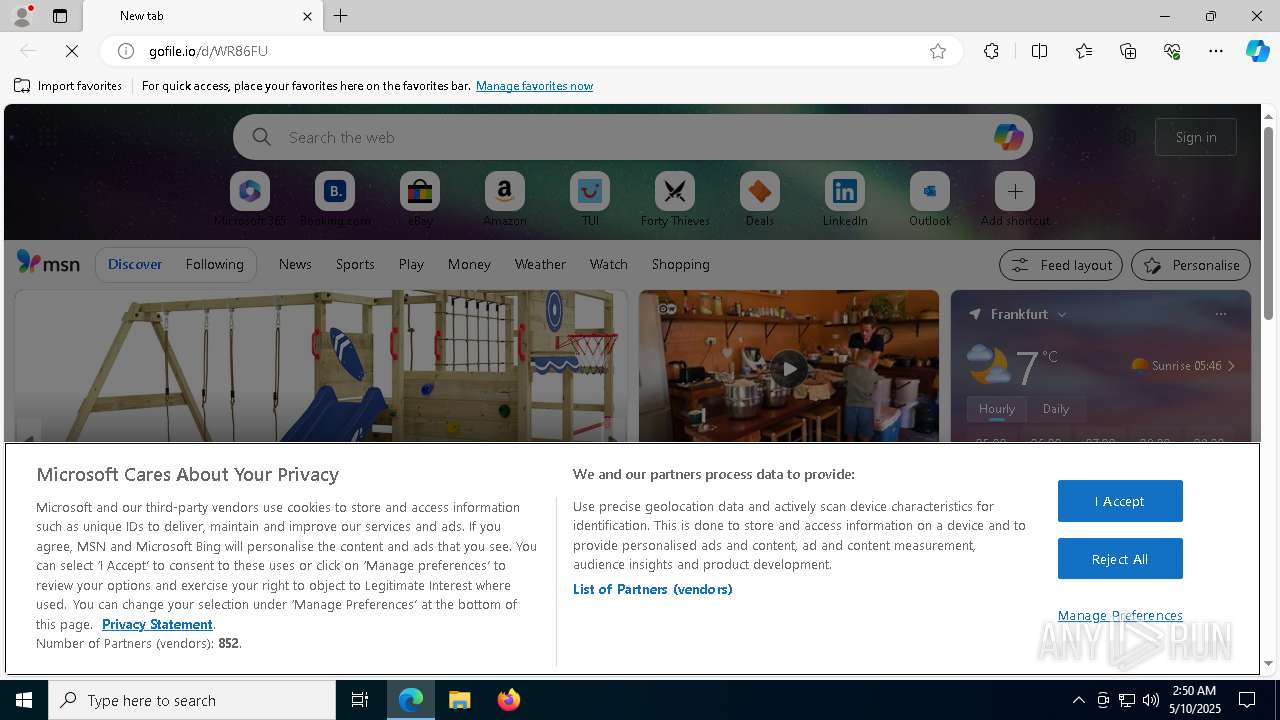Open weather card more options ellipsis
The image size is (1280, 720).
pos(1220,314)
